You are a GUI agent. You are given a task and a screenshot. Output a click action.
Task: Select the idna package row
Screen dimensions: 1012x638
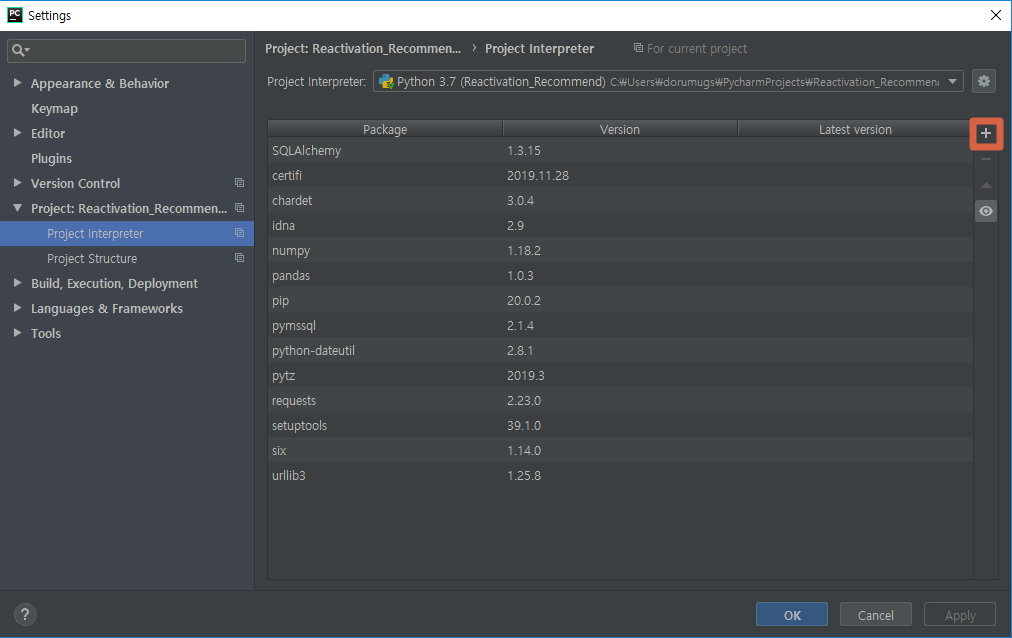pyautogui.click(x=620, y=225)
